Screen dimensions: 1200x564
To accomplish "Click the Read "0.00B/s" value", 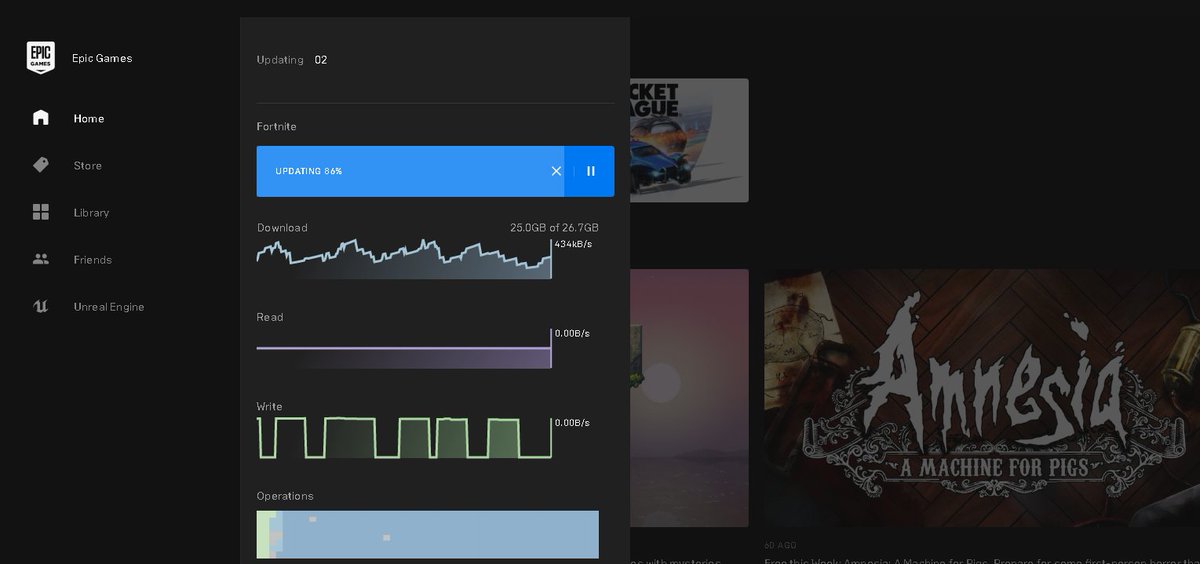I will 572,333.
